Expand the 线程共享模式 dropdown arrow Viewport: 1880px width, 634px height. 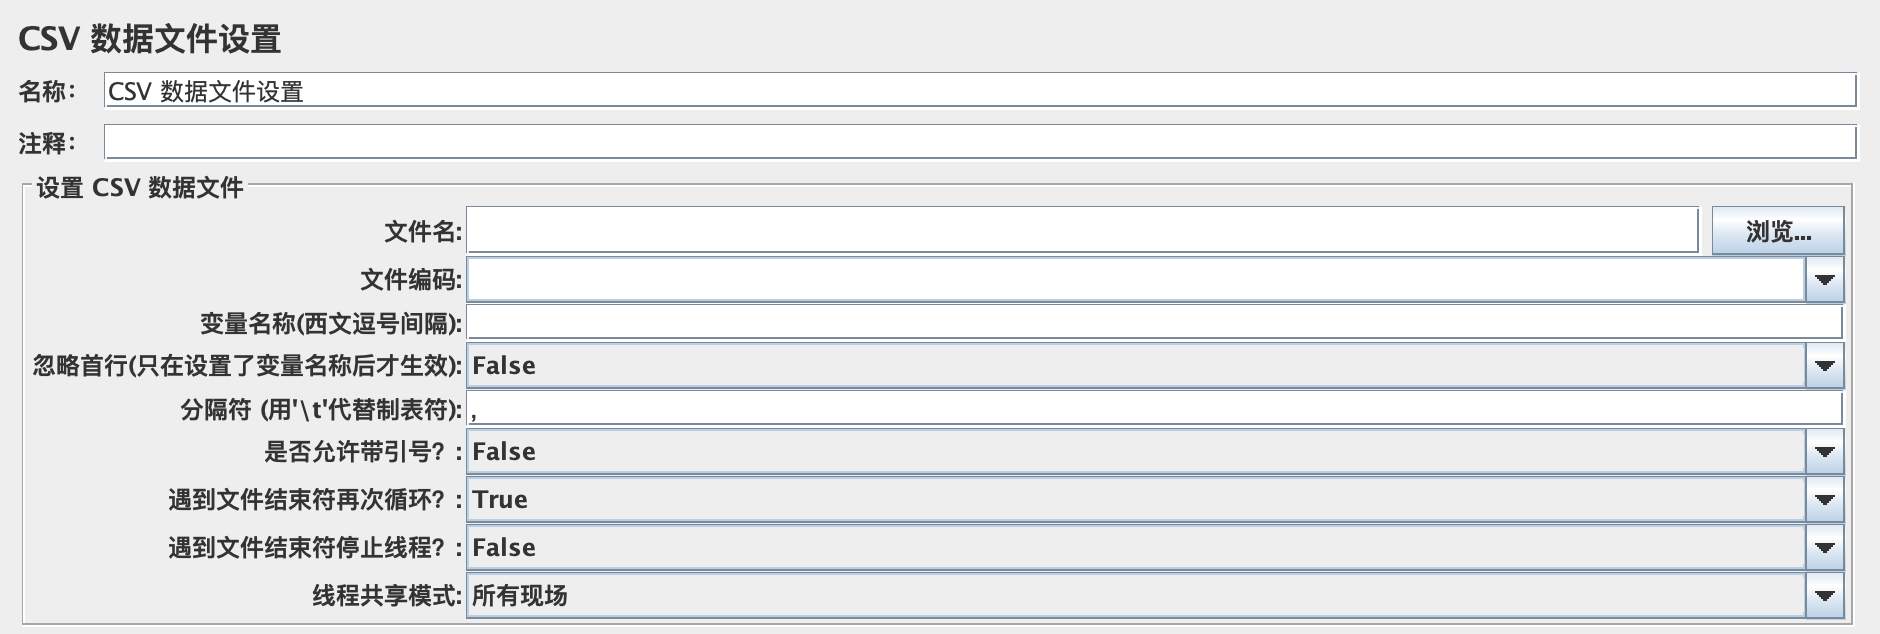1824,595
